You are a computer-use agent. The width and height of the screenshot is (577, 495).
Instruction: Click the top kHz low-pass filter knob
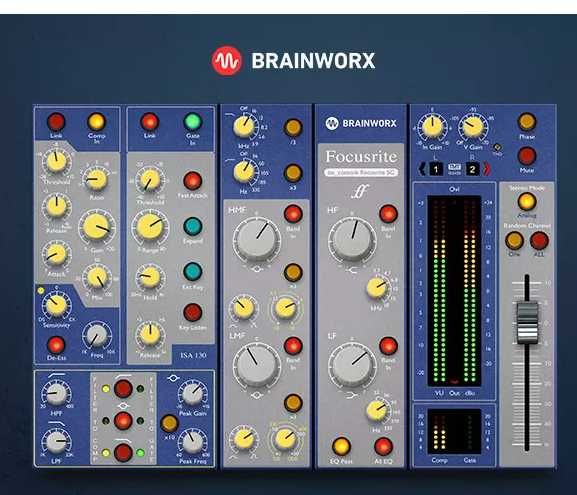[244, 126]
